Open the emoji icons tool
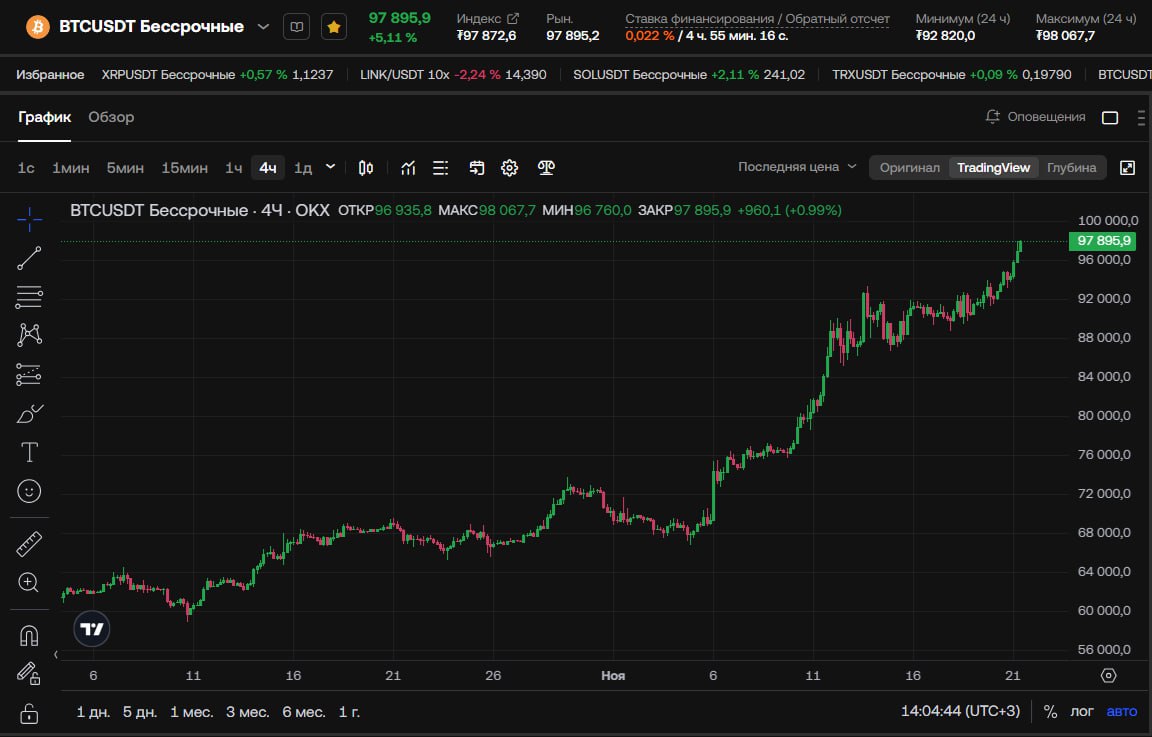 tap(29, 491)
